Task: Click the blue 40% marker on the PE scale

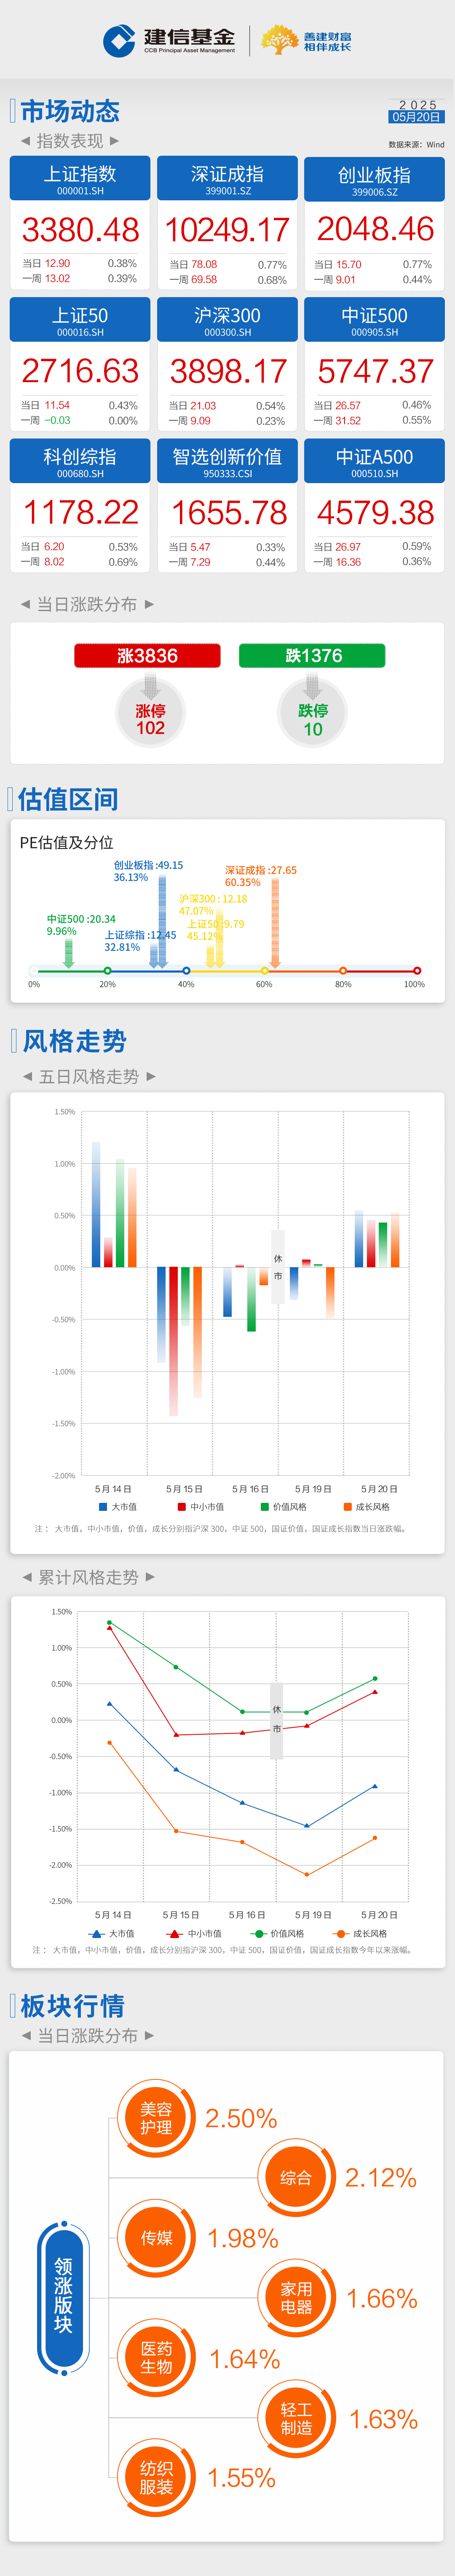Action: tap(186, 971)
